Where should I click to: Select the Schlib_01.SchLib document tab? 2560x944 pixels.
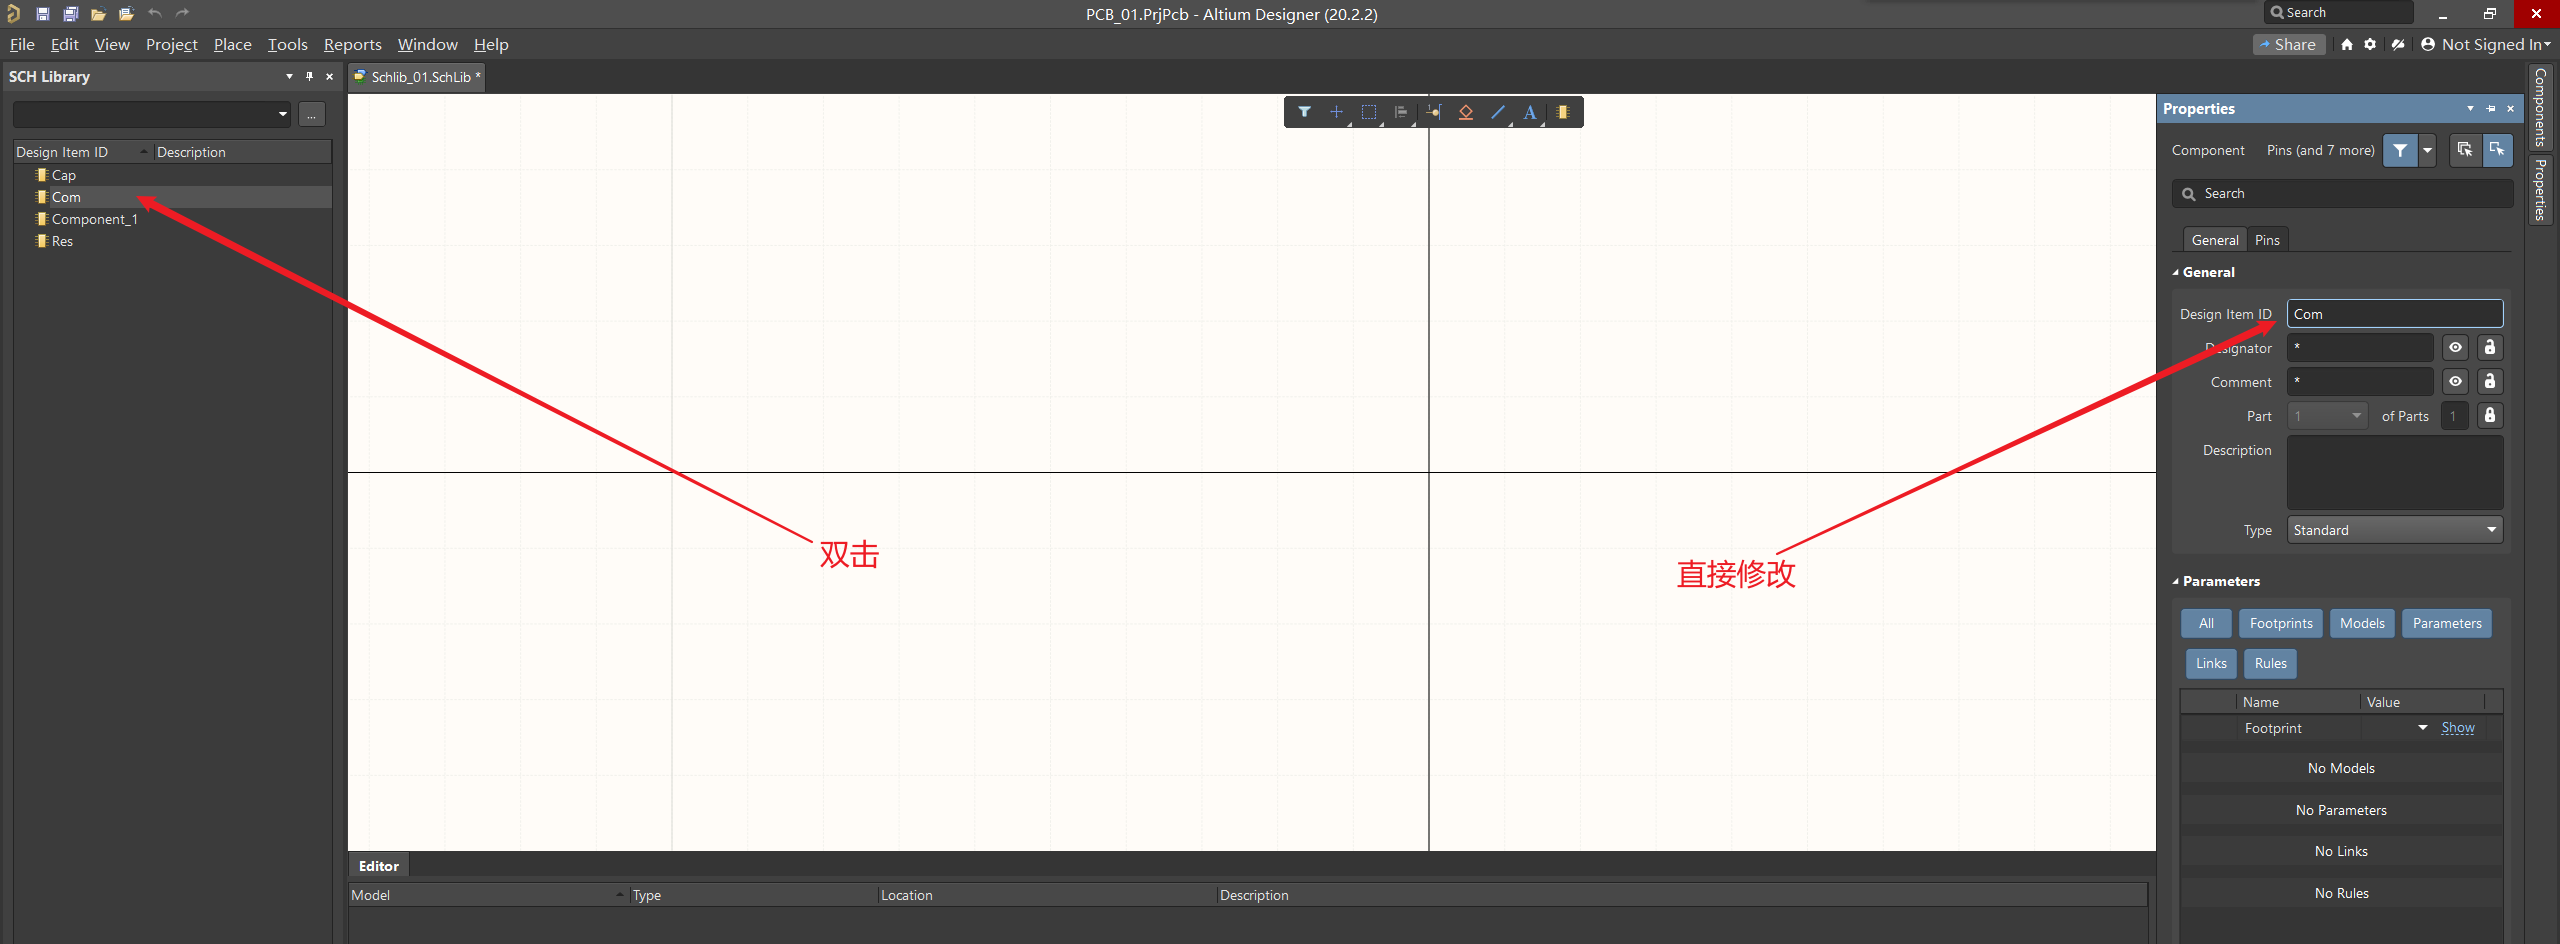coord(418,77)
